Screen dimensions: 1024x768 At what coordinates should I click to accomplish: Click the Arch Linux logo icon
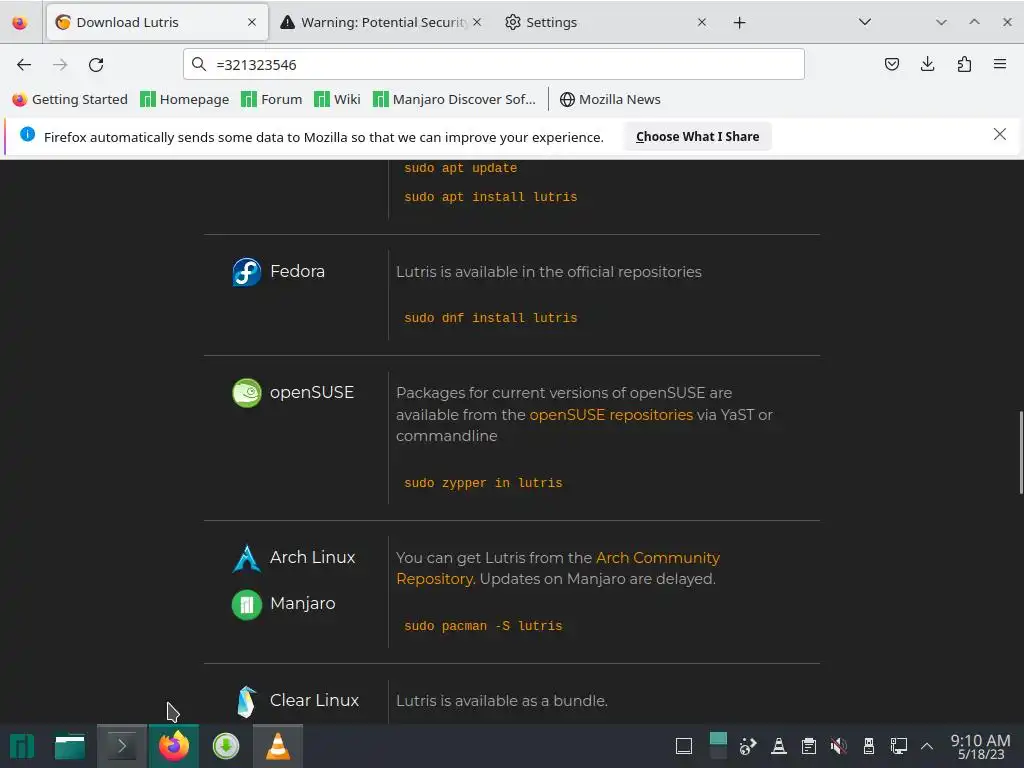(x=247, y=558)
